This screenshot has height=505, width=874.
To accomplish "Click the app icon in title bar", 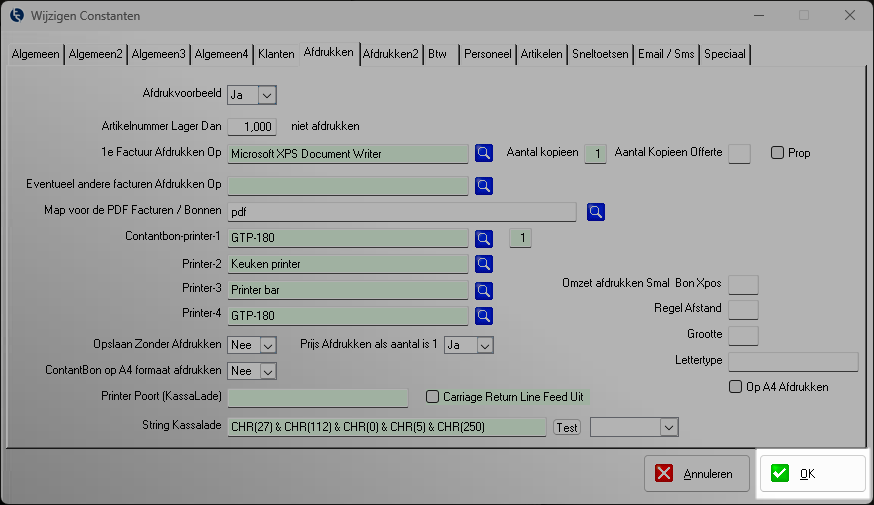I will click(16, 16).
